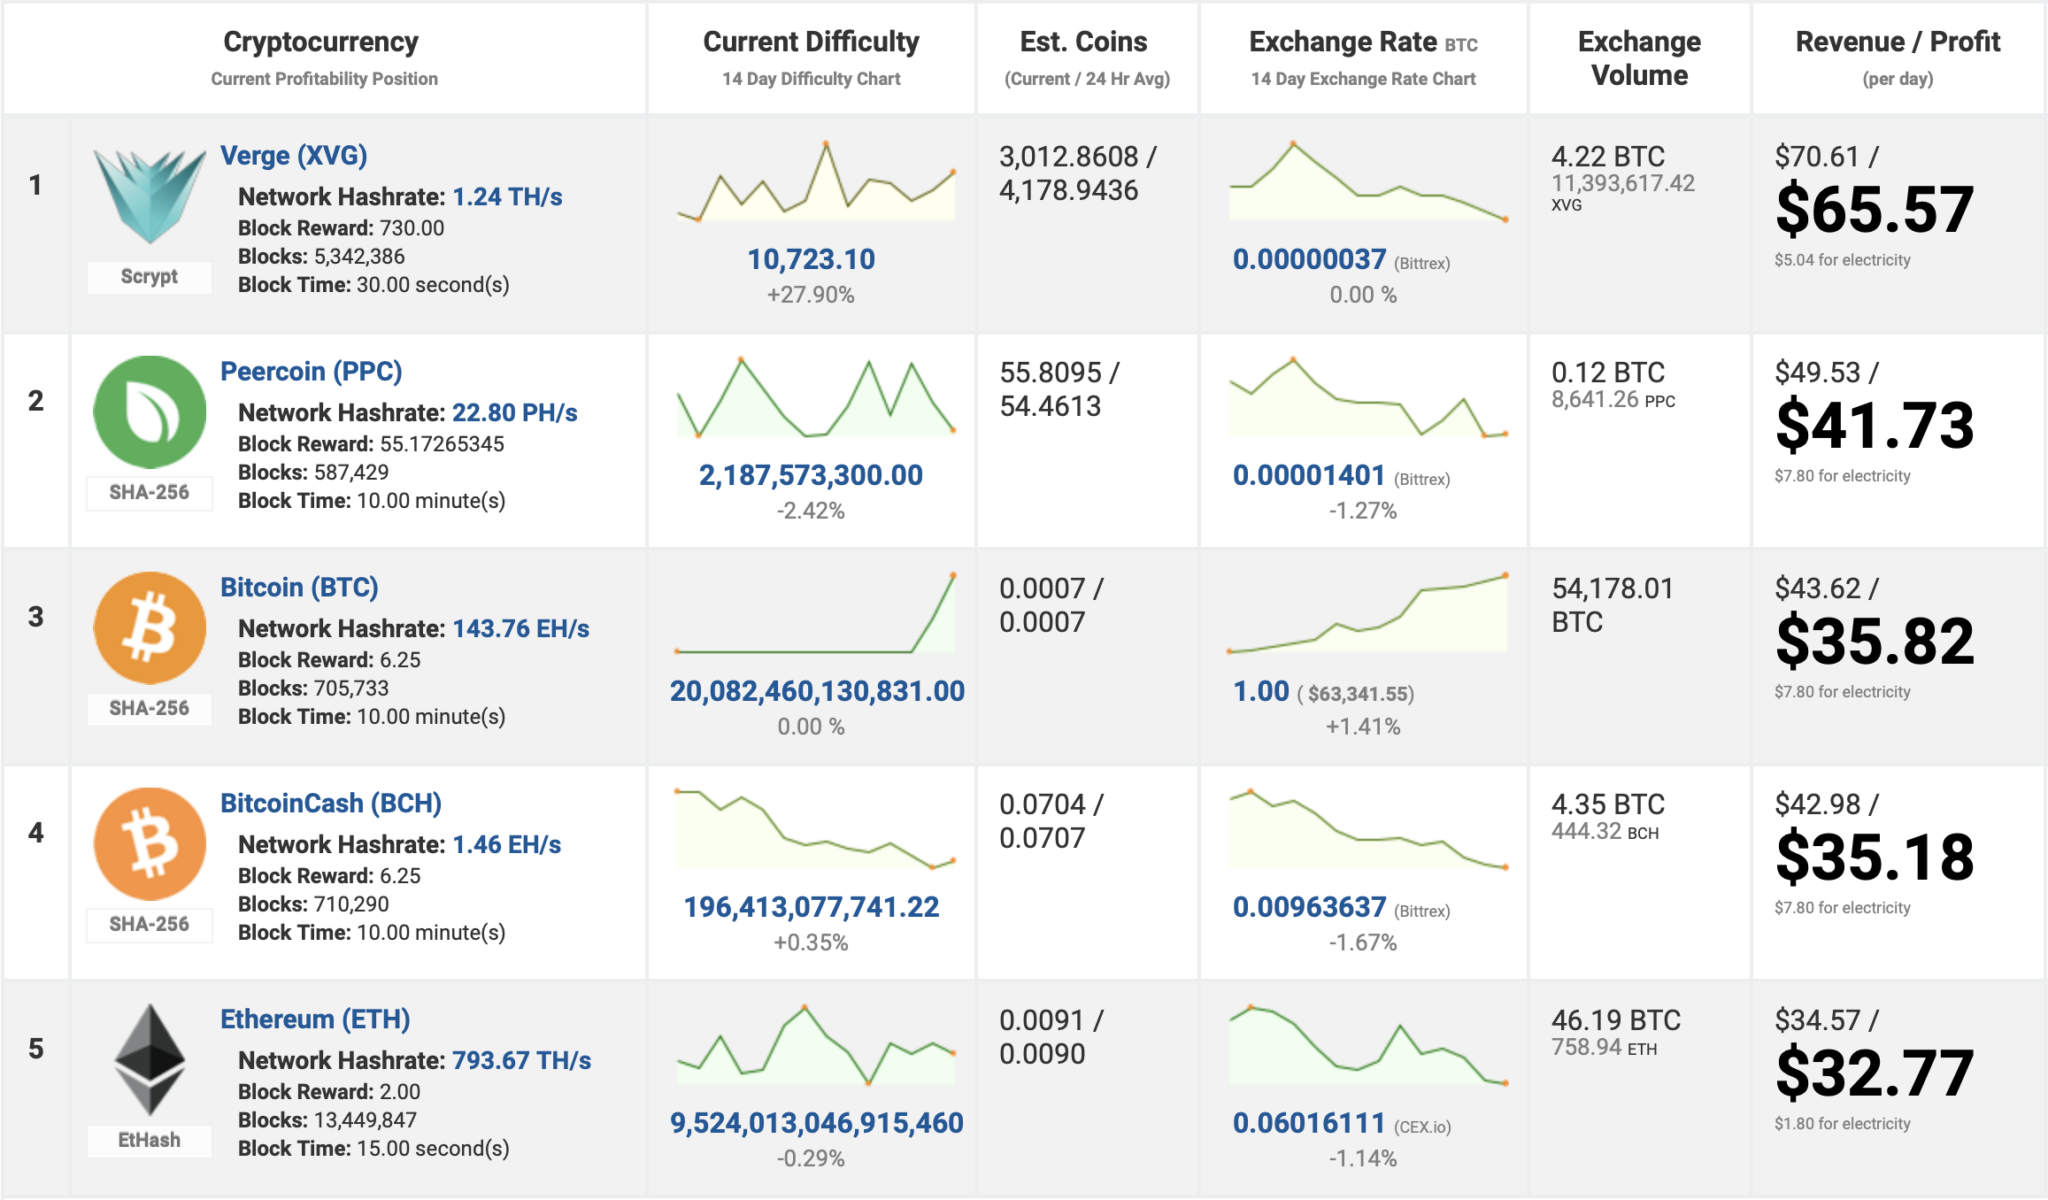Click the Current Difficulty column header

[811, 42]
